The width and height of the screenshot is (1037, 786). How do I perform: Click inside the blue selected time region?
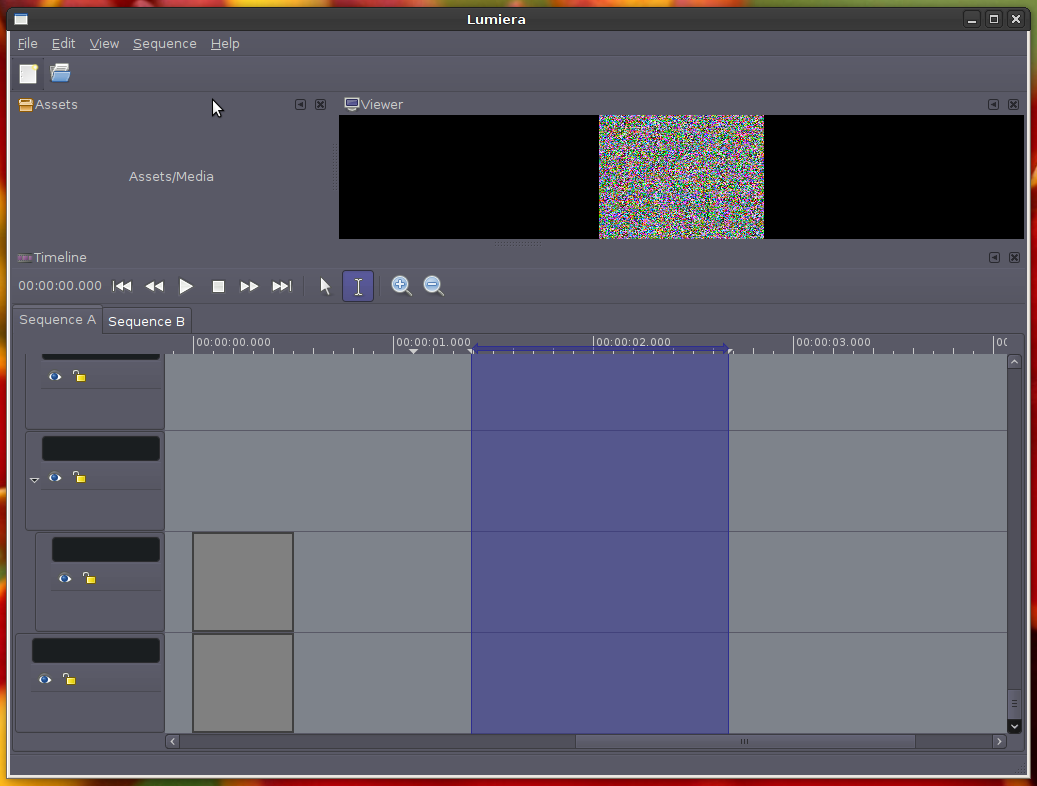point(600,544)
